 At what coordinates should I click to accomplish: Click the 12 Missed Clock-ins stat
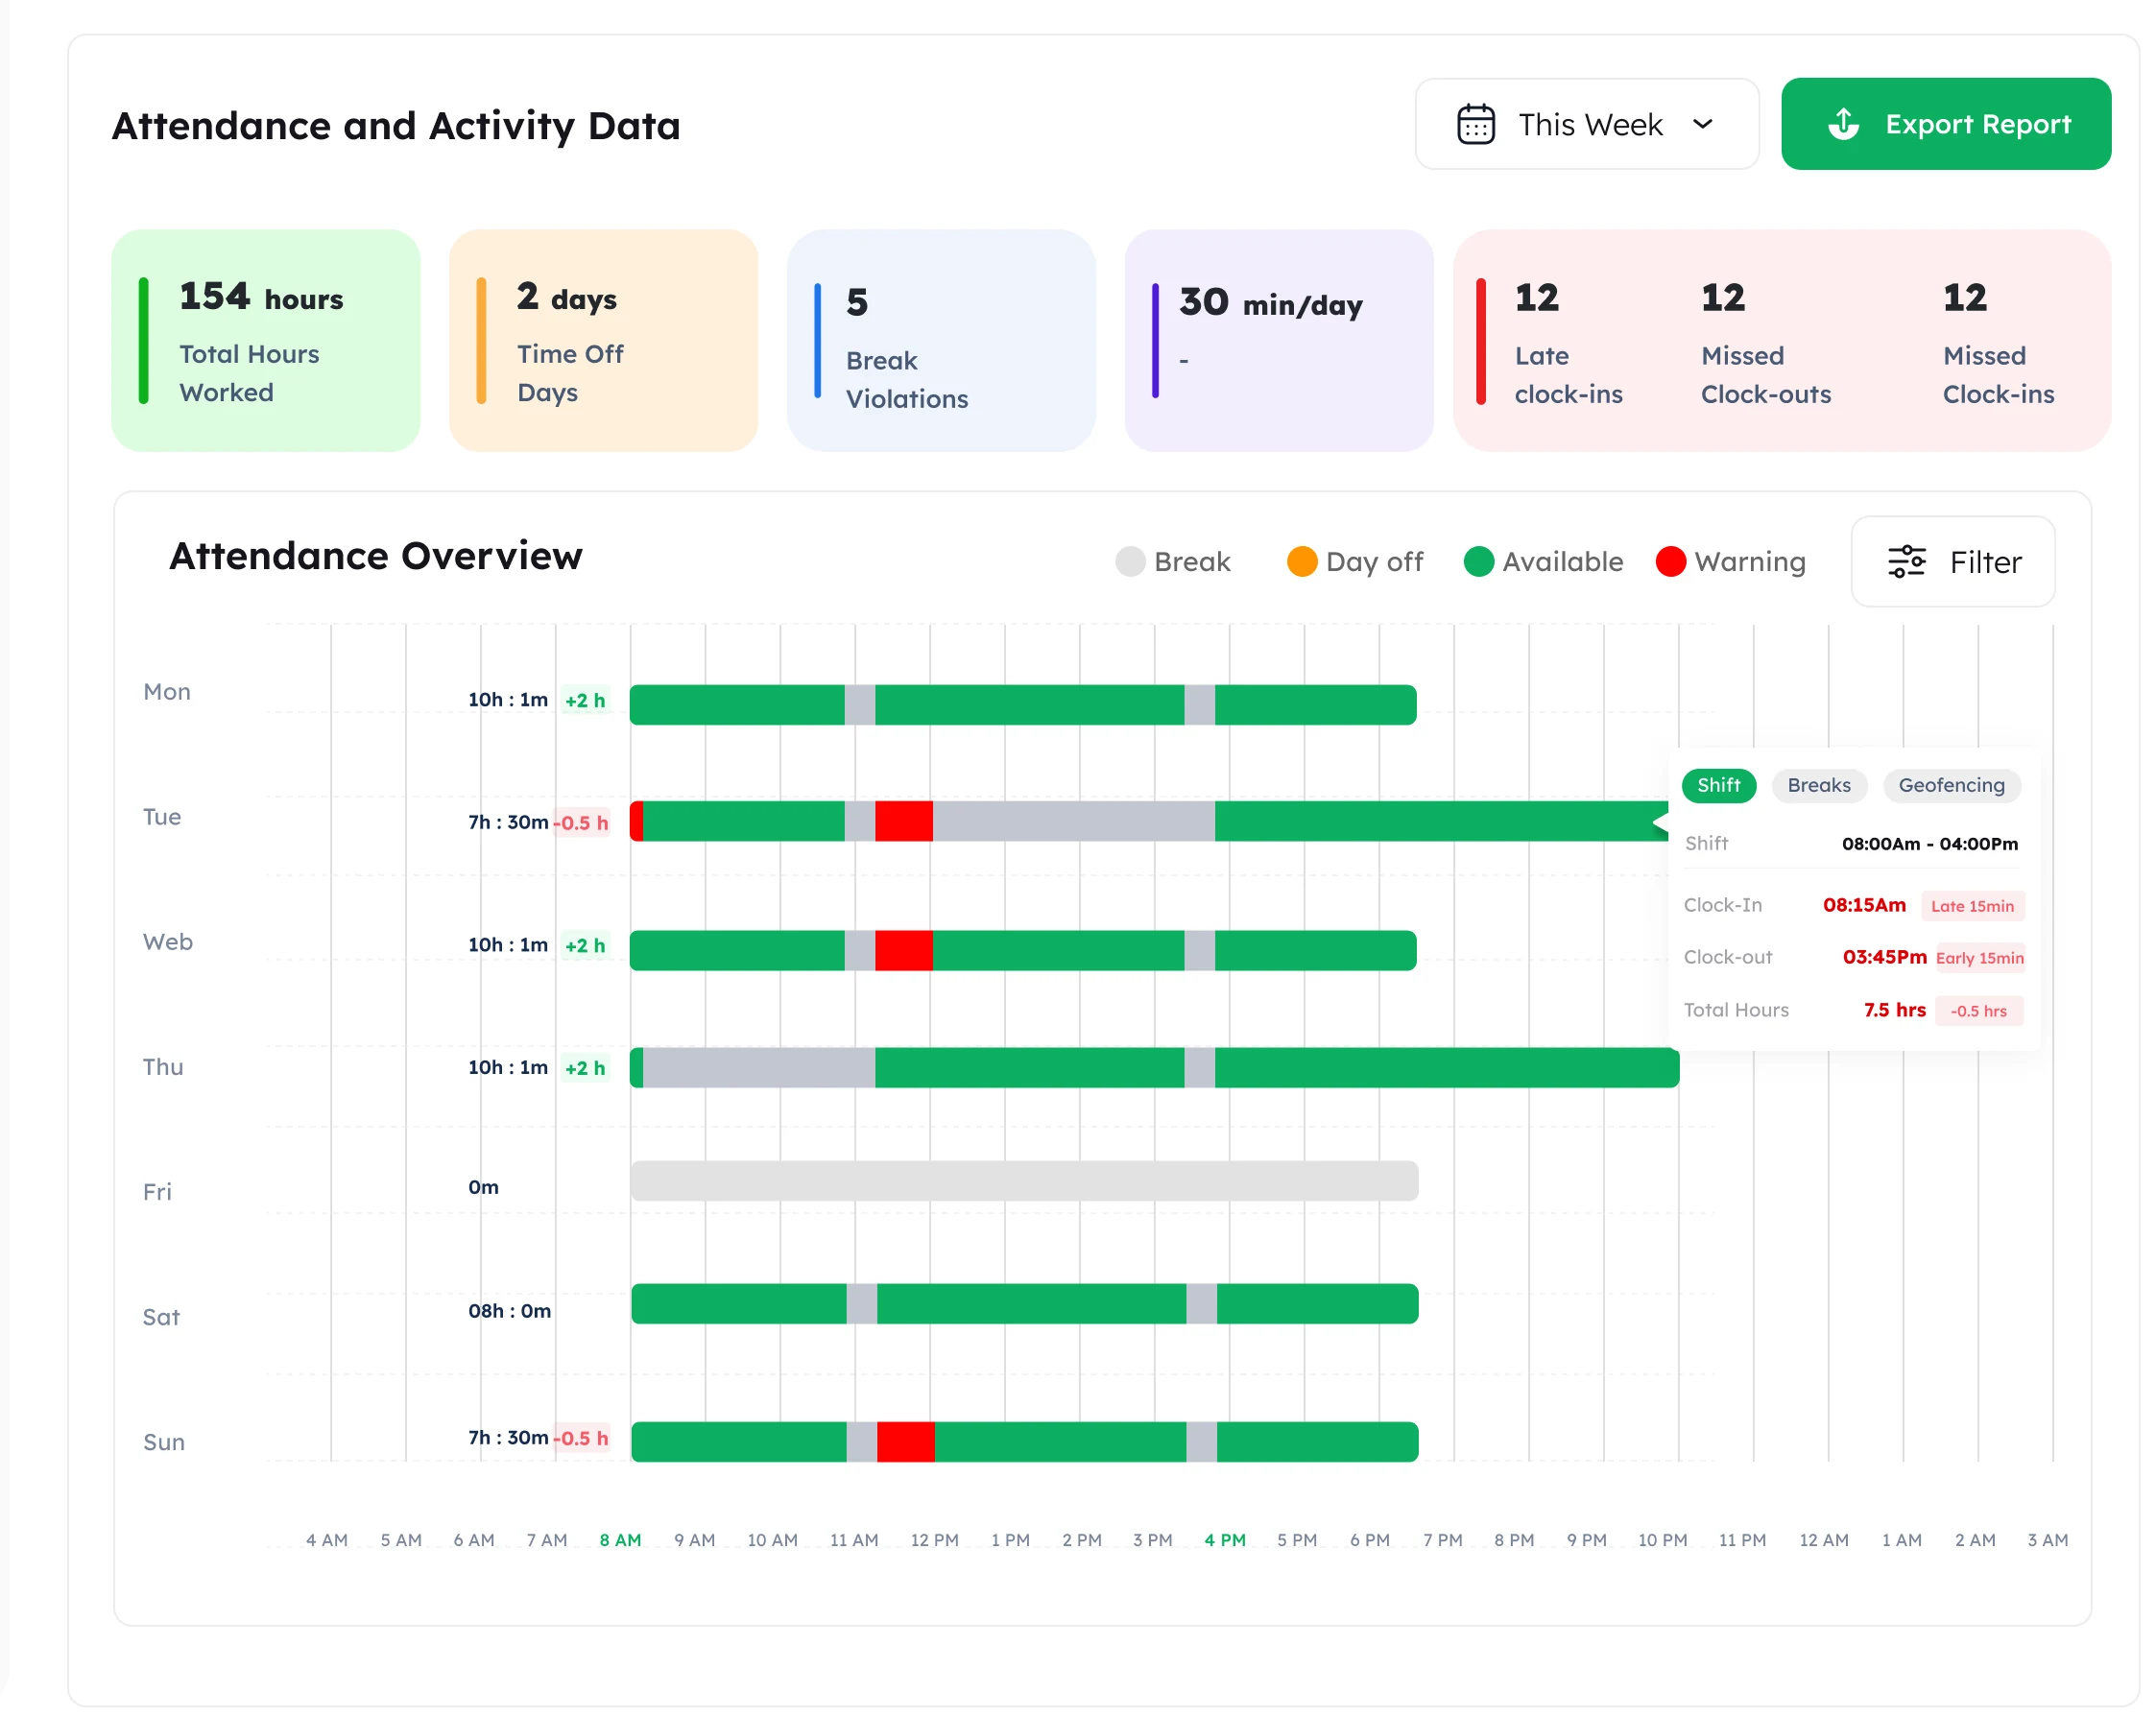(x=1998, y=343)
